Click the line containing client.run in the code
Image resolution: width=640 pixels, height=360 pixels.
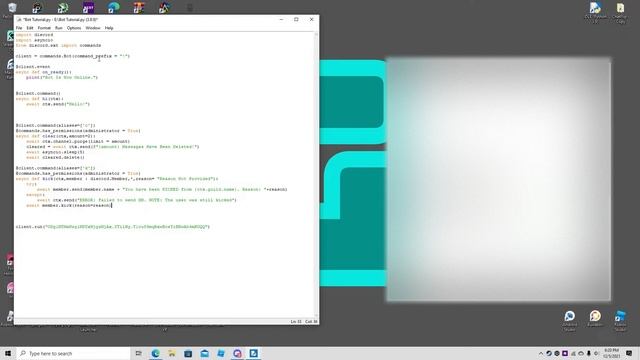coord(113,227)
